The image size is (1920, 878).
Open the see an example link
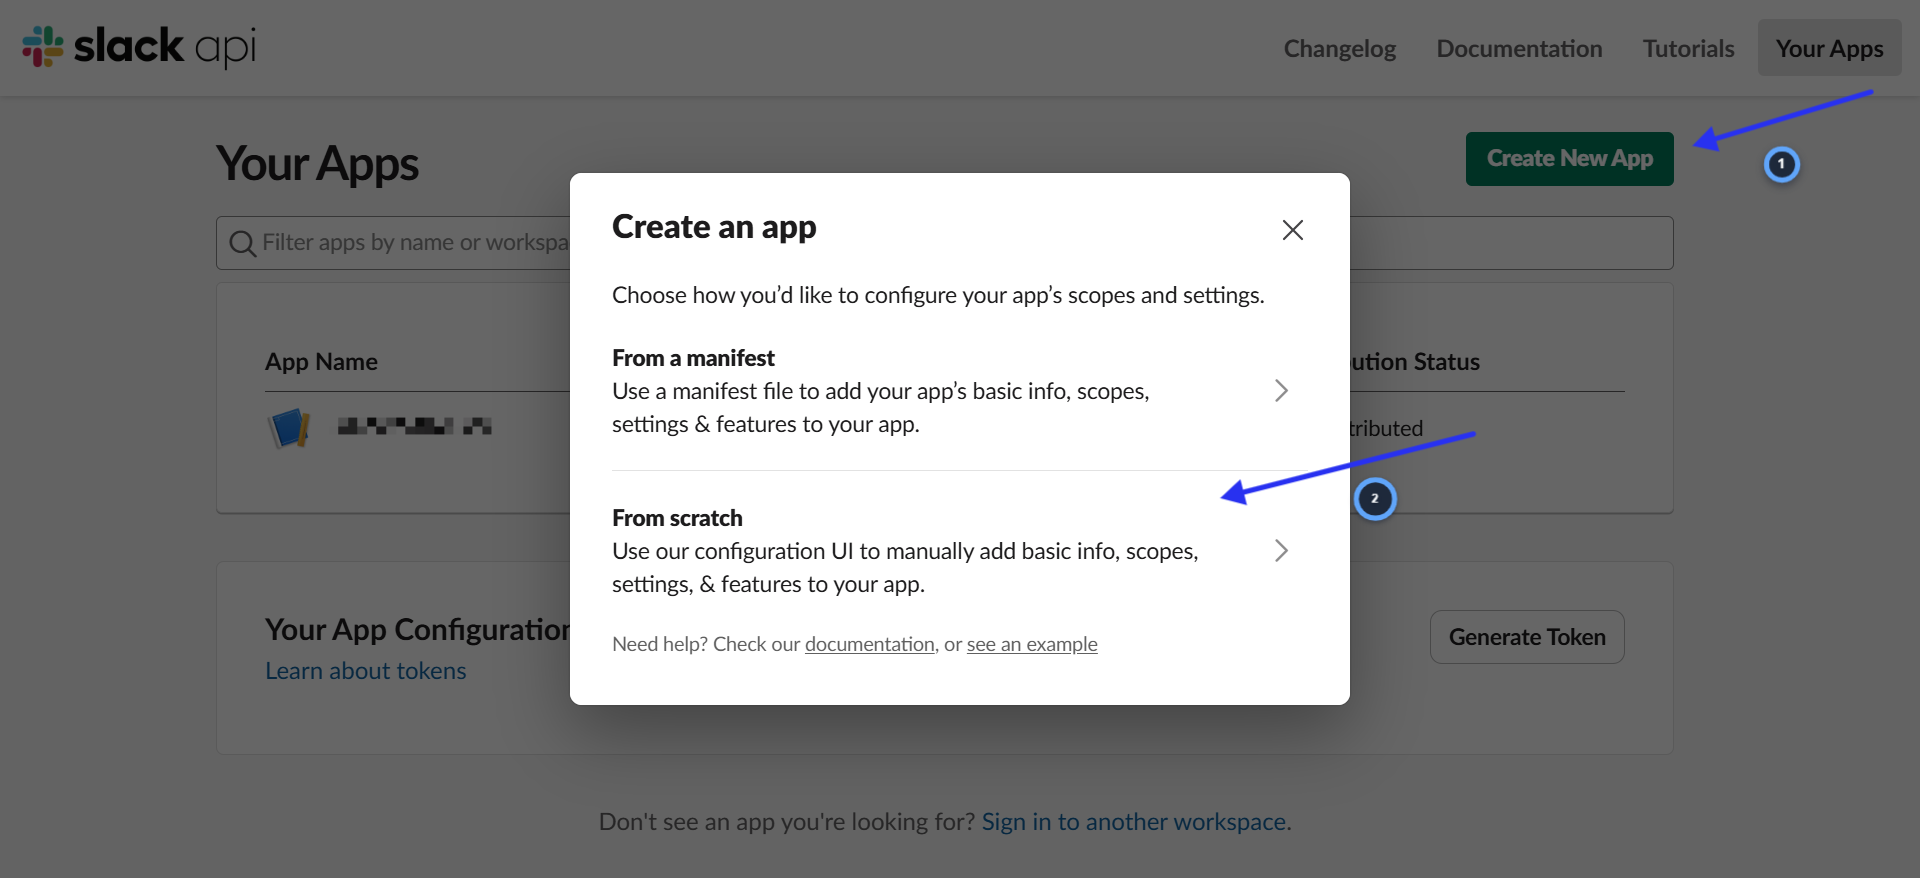1032,644
